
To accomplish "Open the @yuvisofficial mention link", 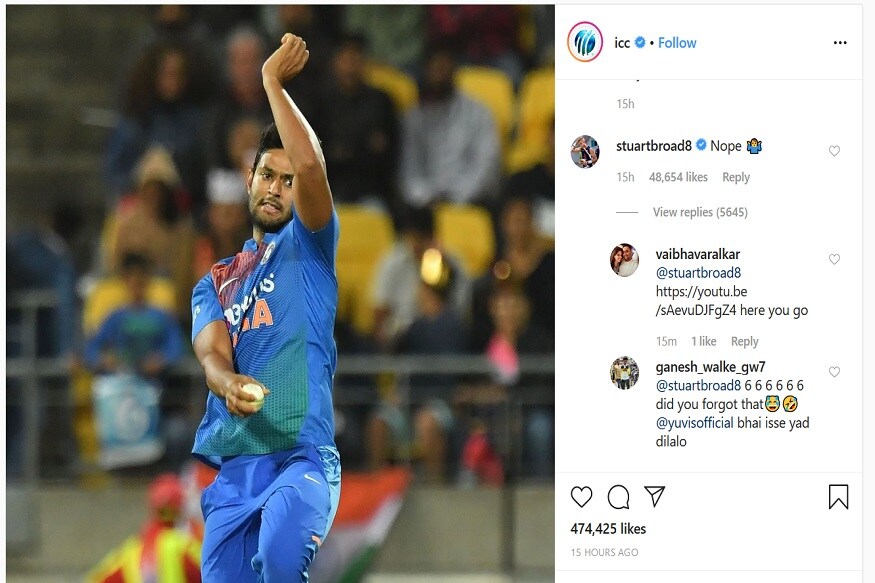I will click(694, 423).
